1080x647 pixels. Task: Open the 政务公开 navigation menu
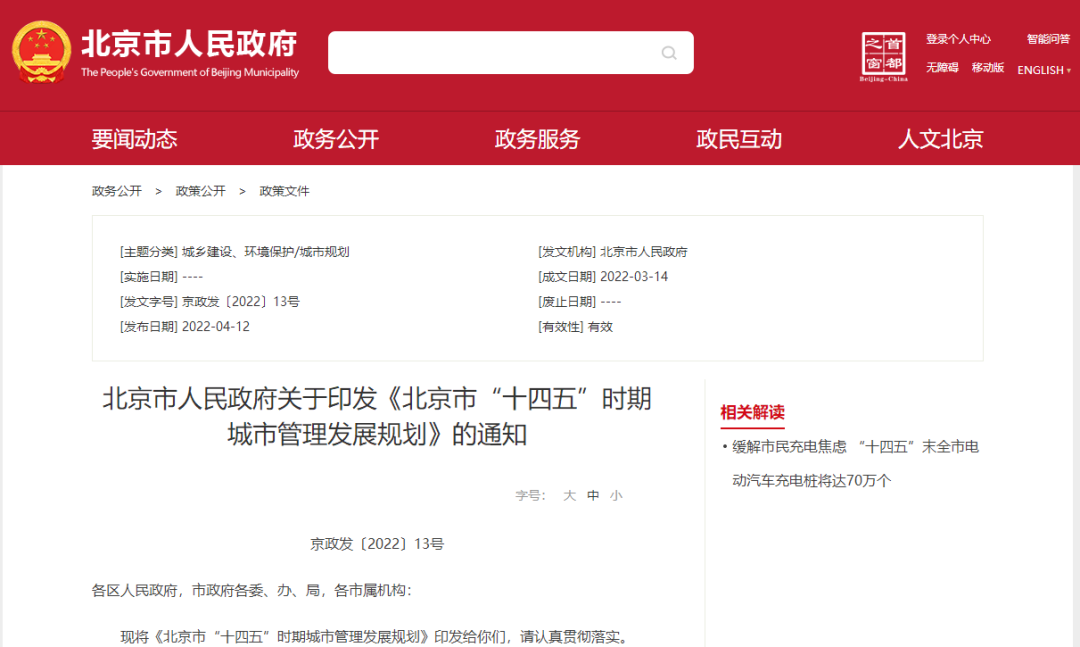coord(336,139)
